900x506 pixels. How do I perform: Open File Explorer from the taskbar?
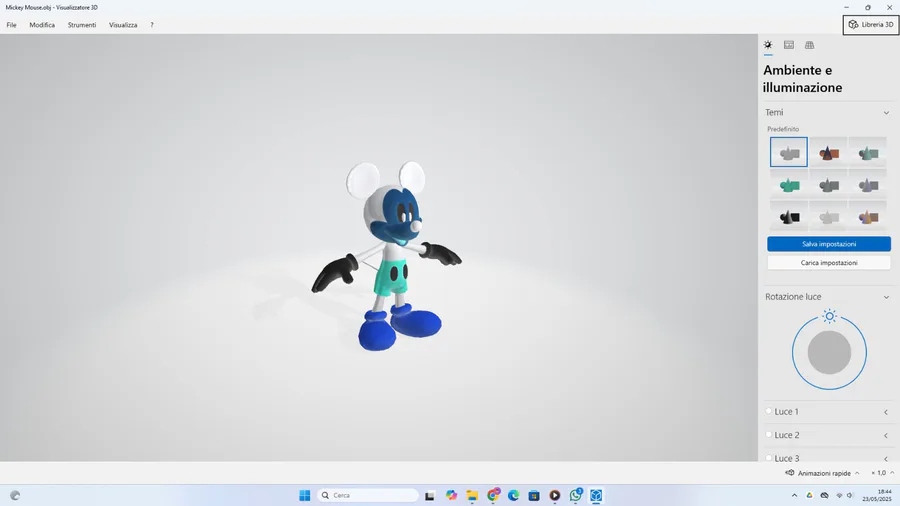(x=472, y=495)
